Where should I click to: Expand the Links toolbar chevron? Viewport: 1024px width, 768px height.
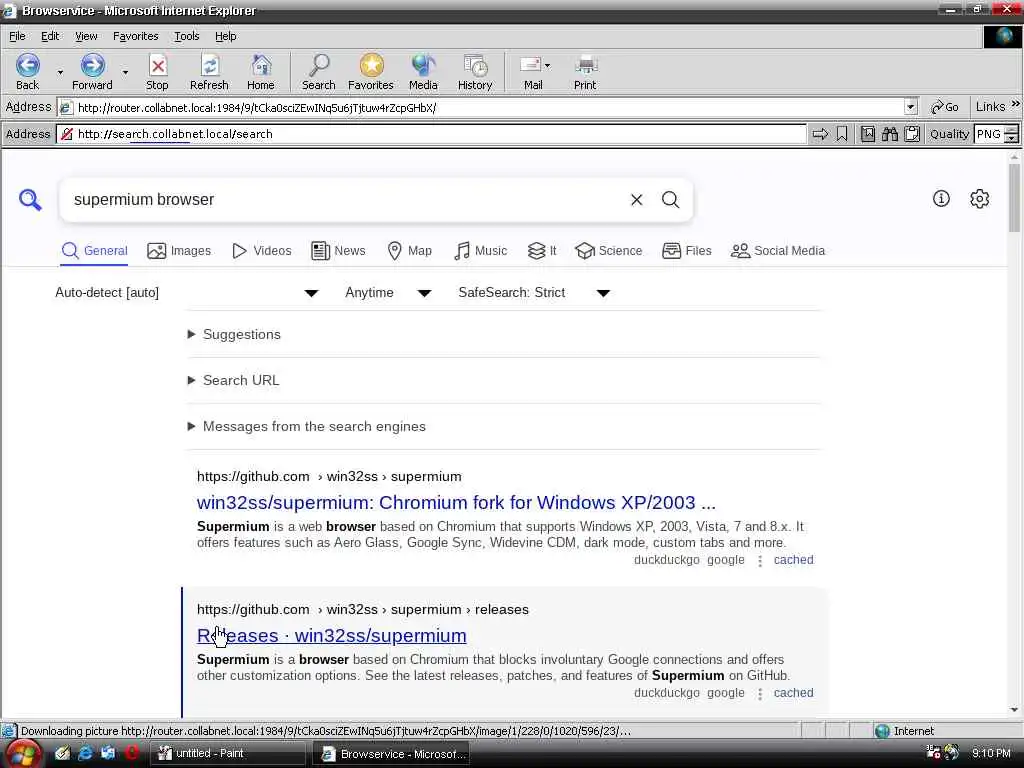pyautogui.click(x=1015, y=104)
